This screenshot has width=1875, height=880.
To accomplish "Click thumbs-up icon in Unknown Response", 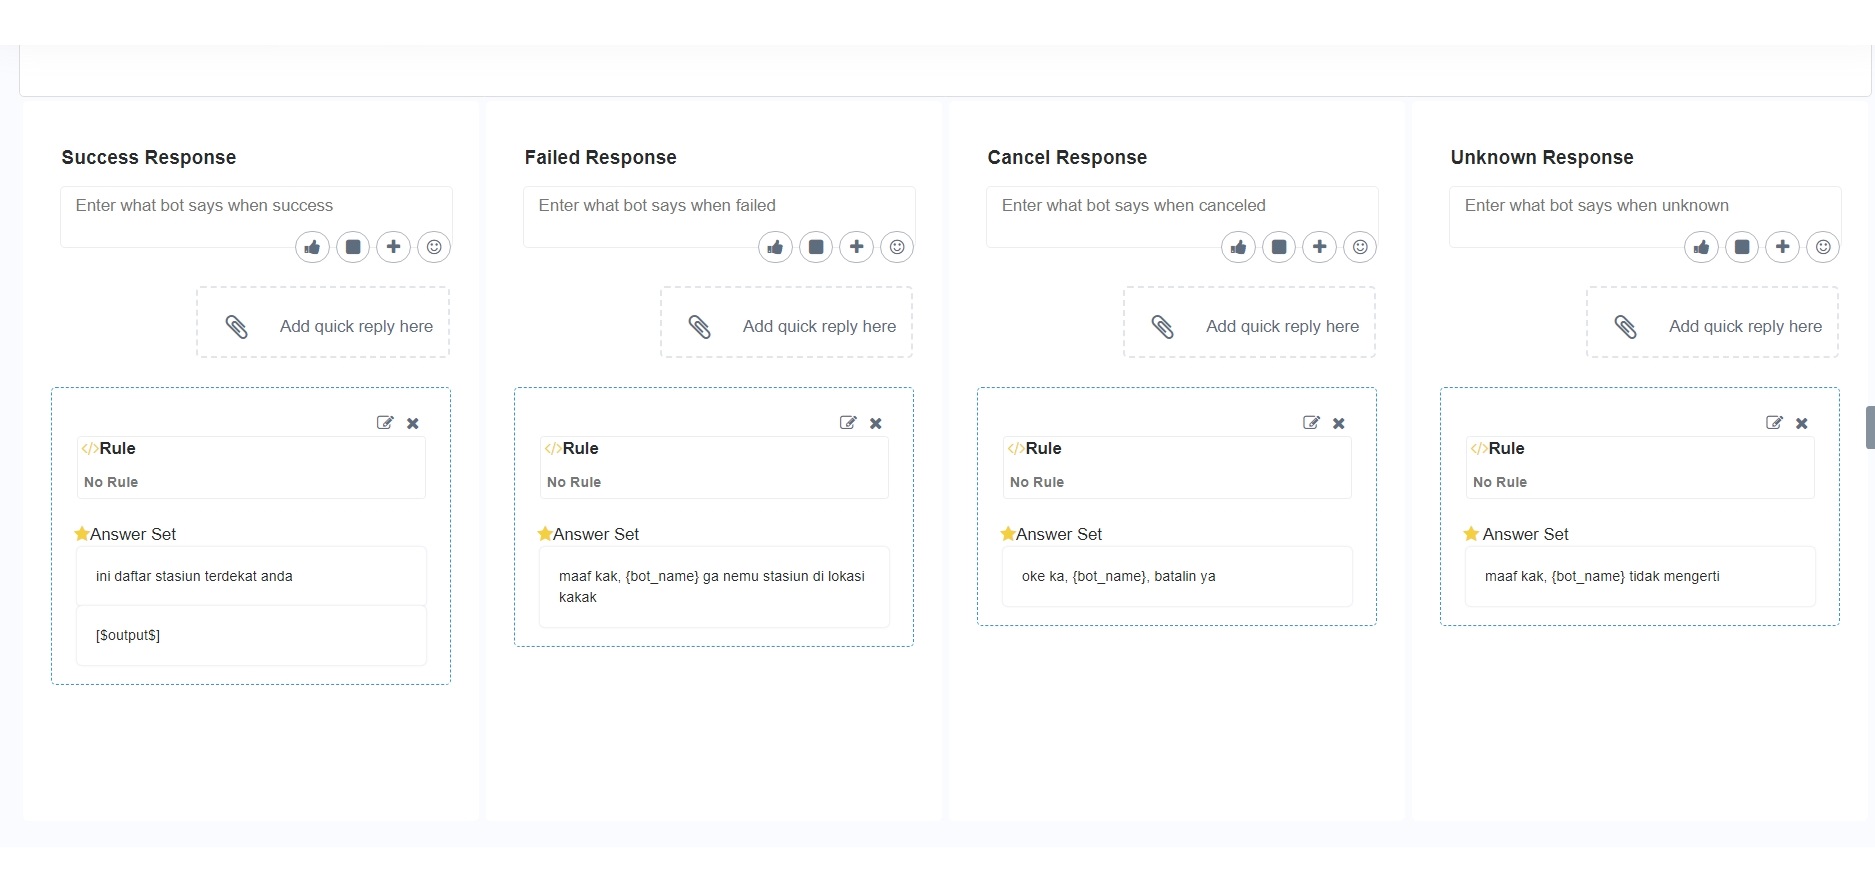I will point(1701,247).
